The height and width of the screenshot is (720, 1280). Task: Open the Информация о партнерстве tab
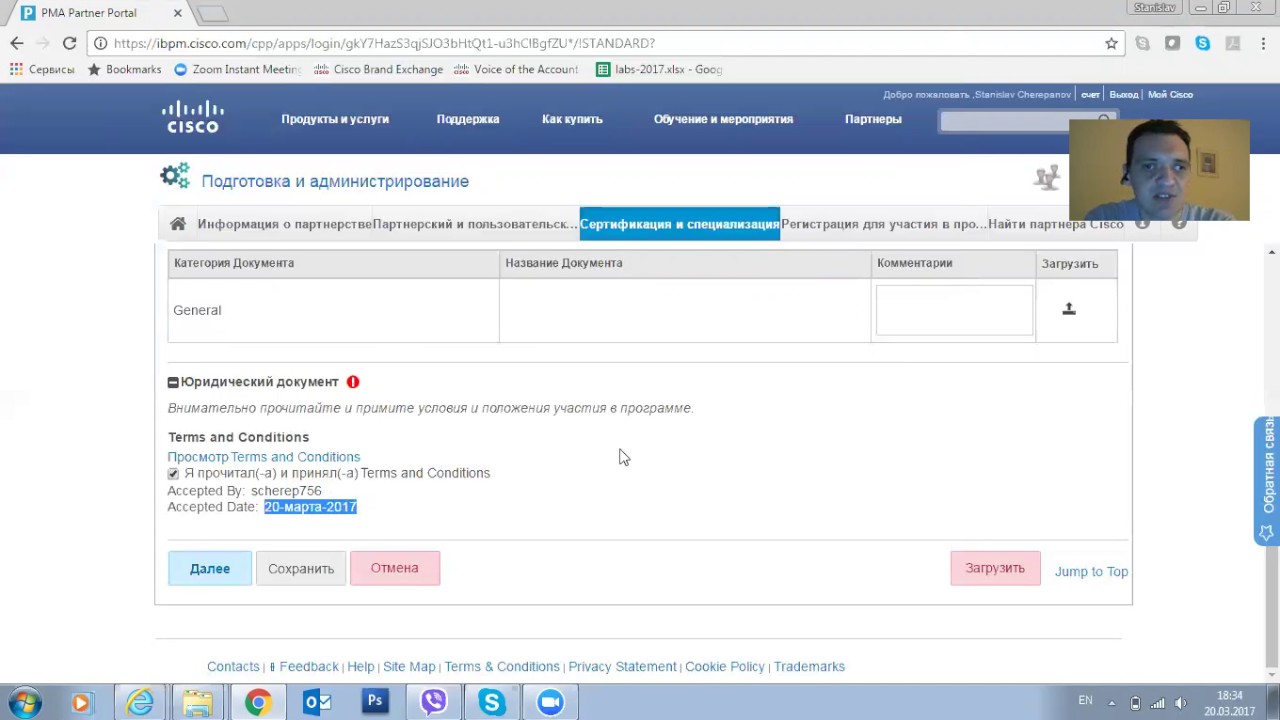[x=284, y=224]
